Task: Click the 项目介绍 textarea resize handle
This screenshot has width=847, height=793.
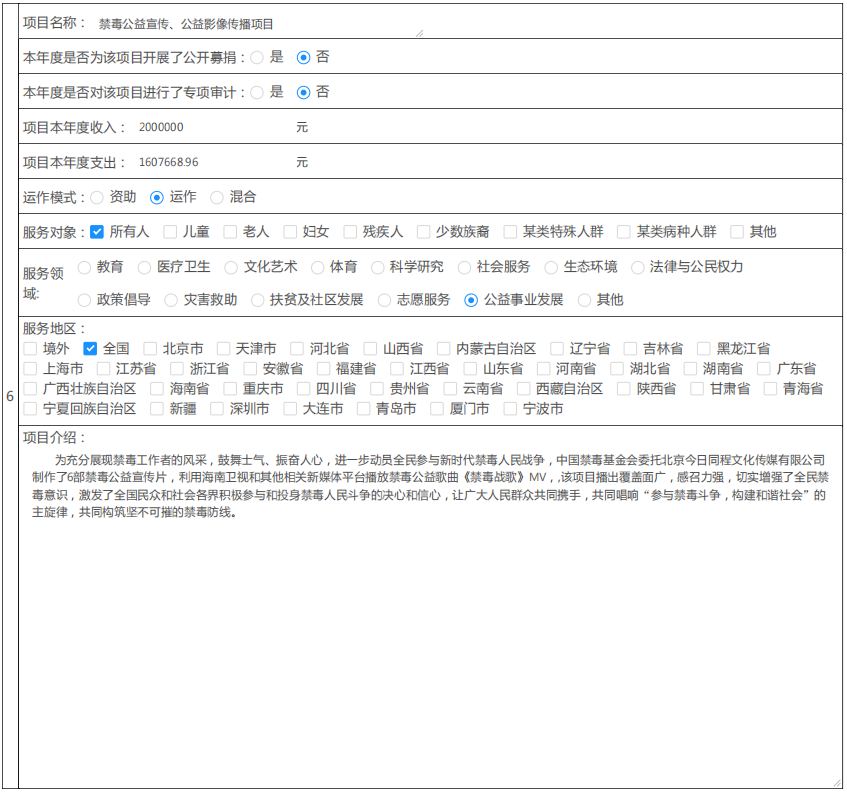Action: click(x=836, y=782)
